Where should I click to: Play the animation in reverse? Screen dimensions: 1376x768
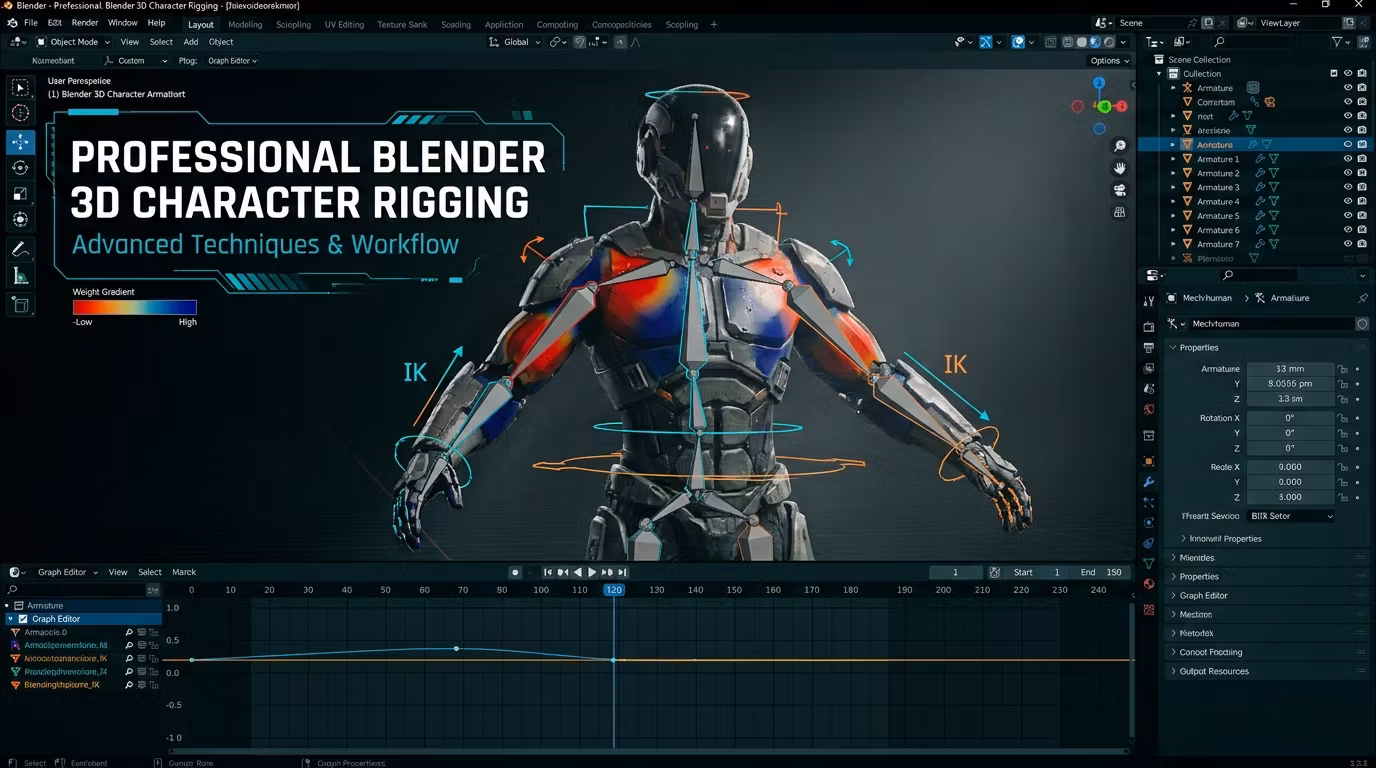coord(577,572)
